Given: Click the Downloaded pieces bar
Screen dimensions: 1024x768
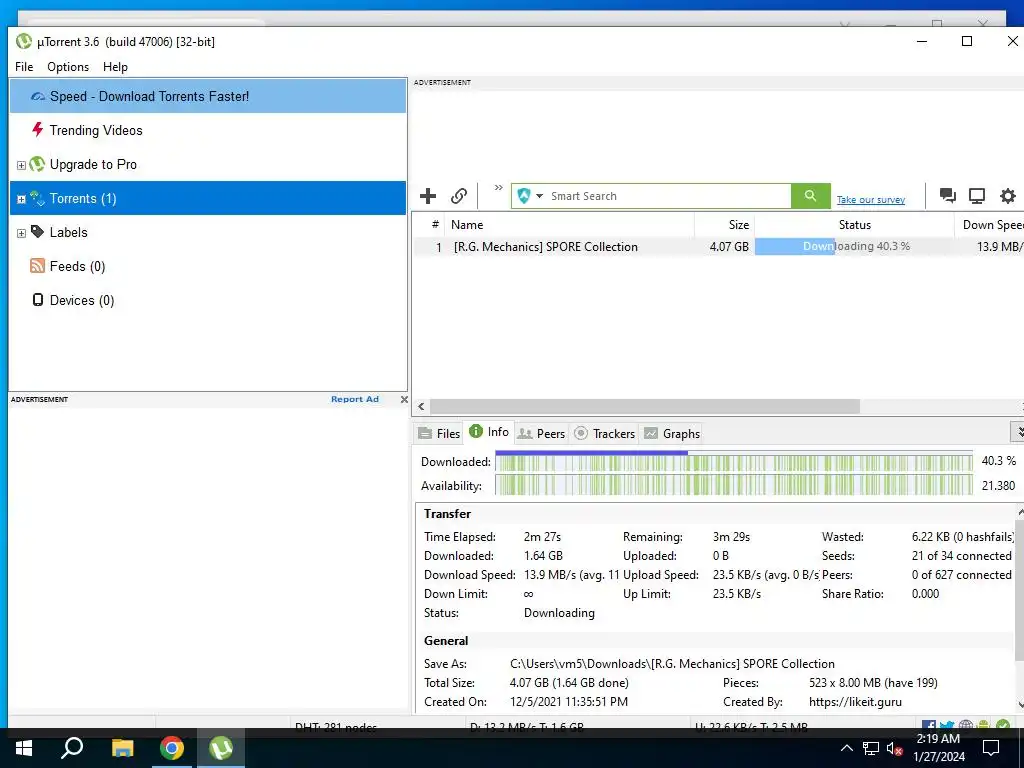Looking at the screenshot, I should [734, 462].
